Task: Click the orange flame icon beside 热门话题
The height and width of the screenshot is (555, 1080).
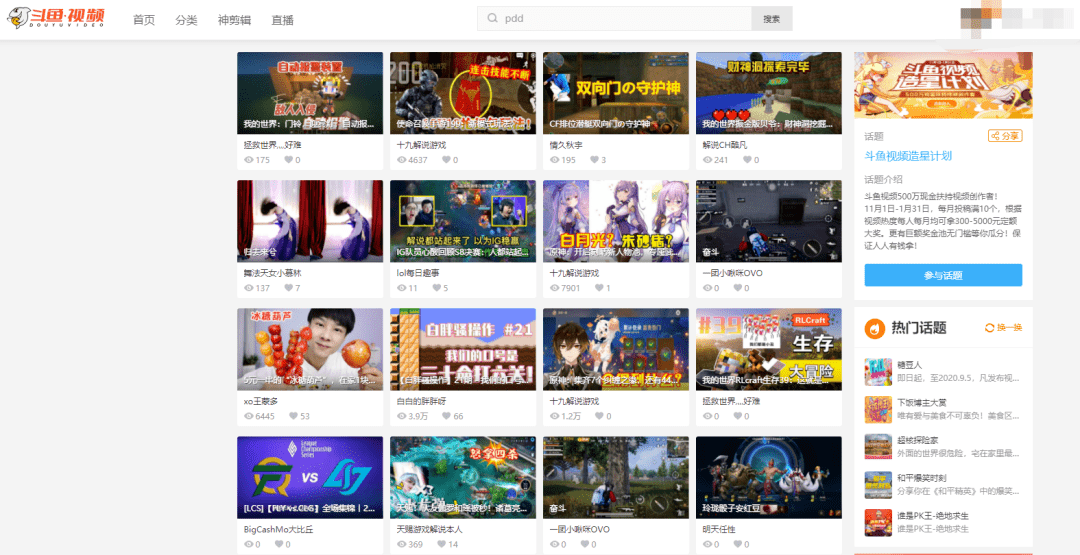Action: (873, 328)
